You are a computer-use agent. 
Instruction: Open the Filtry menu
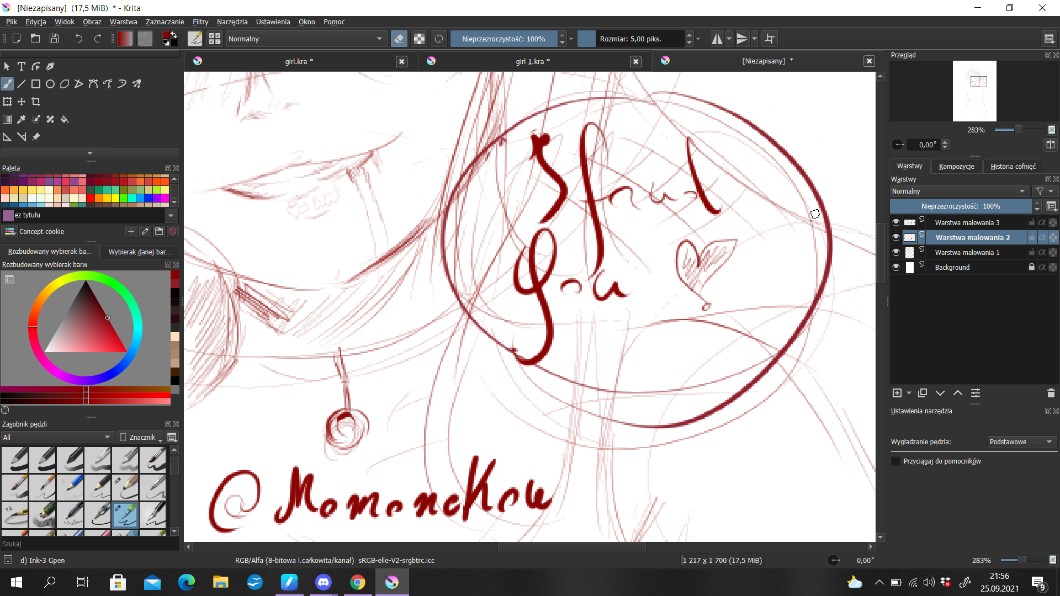200,21
